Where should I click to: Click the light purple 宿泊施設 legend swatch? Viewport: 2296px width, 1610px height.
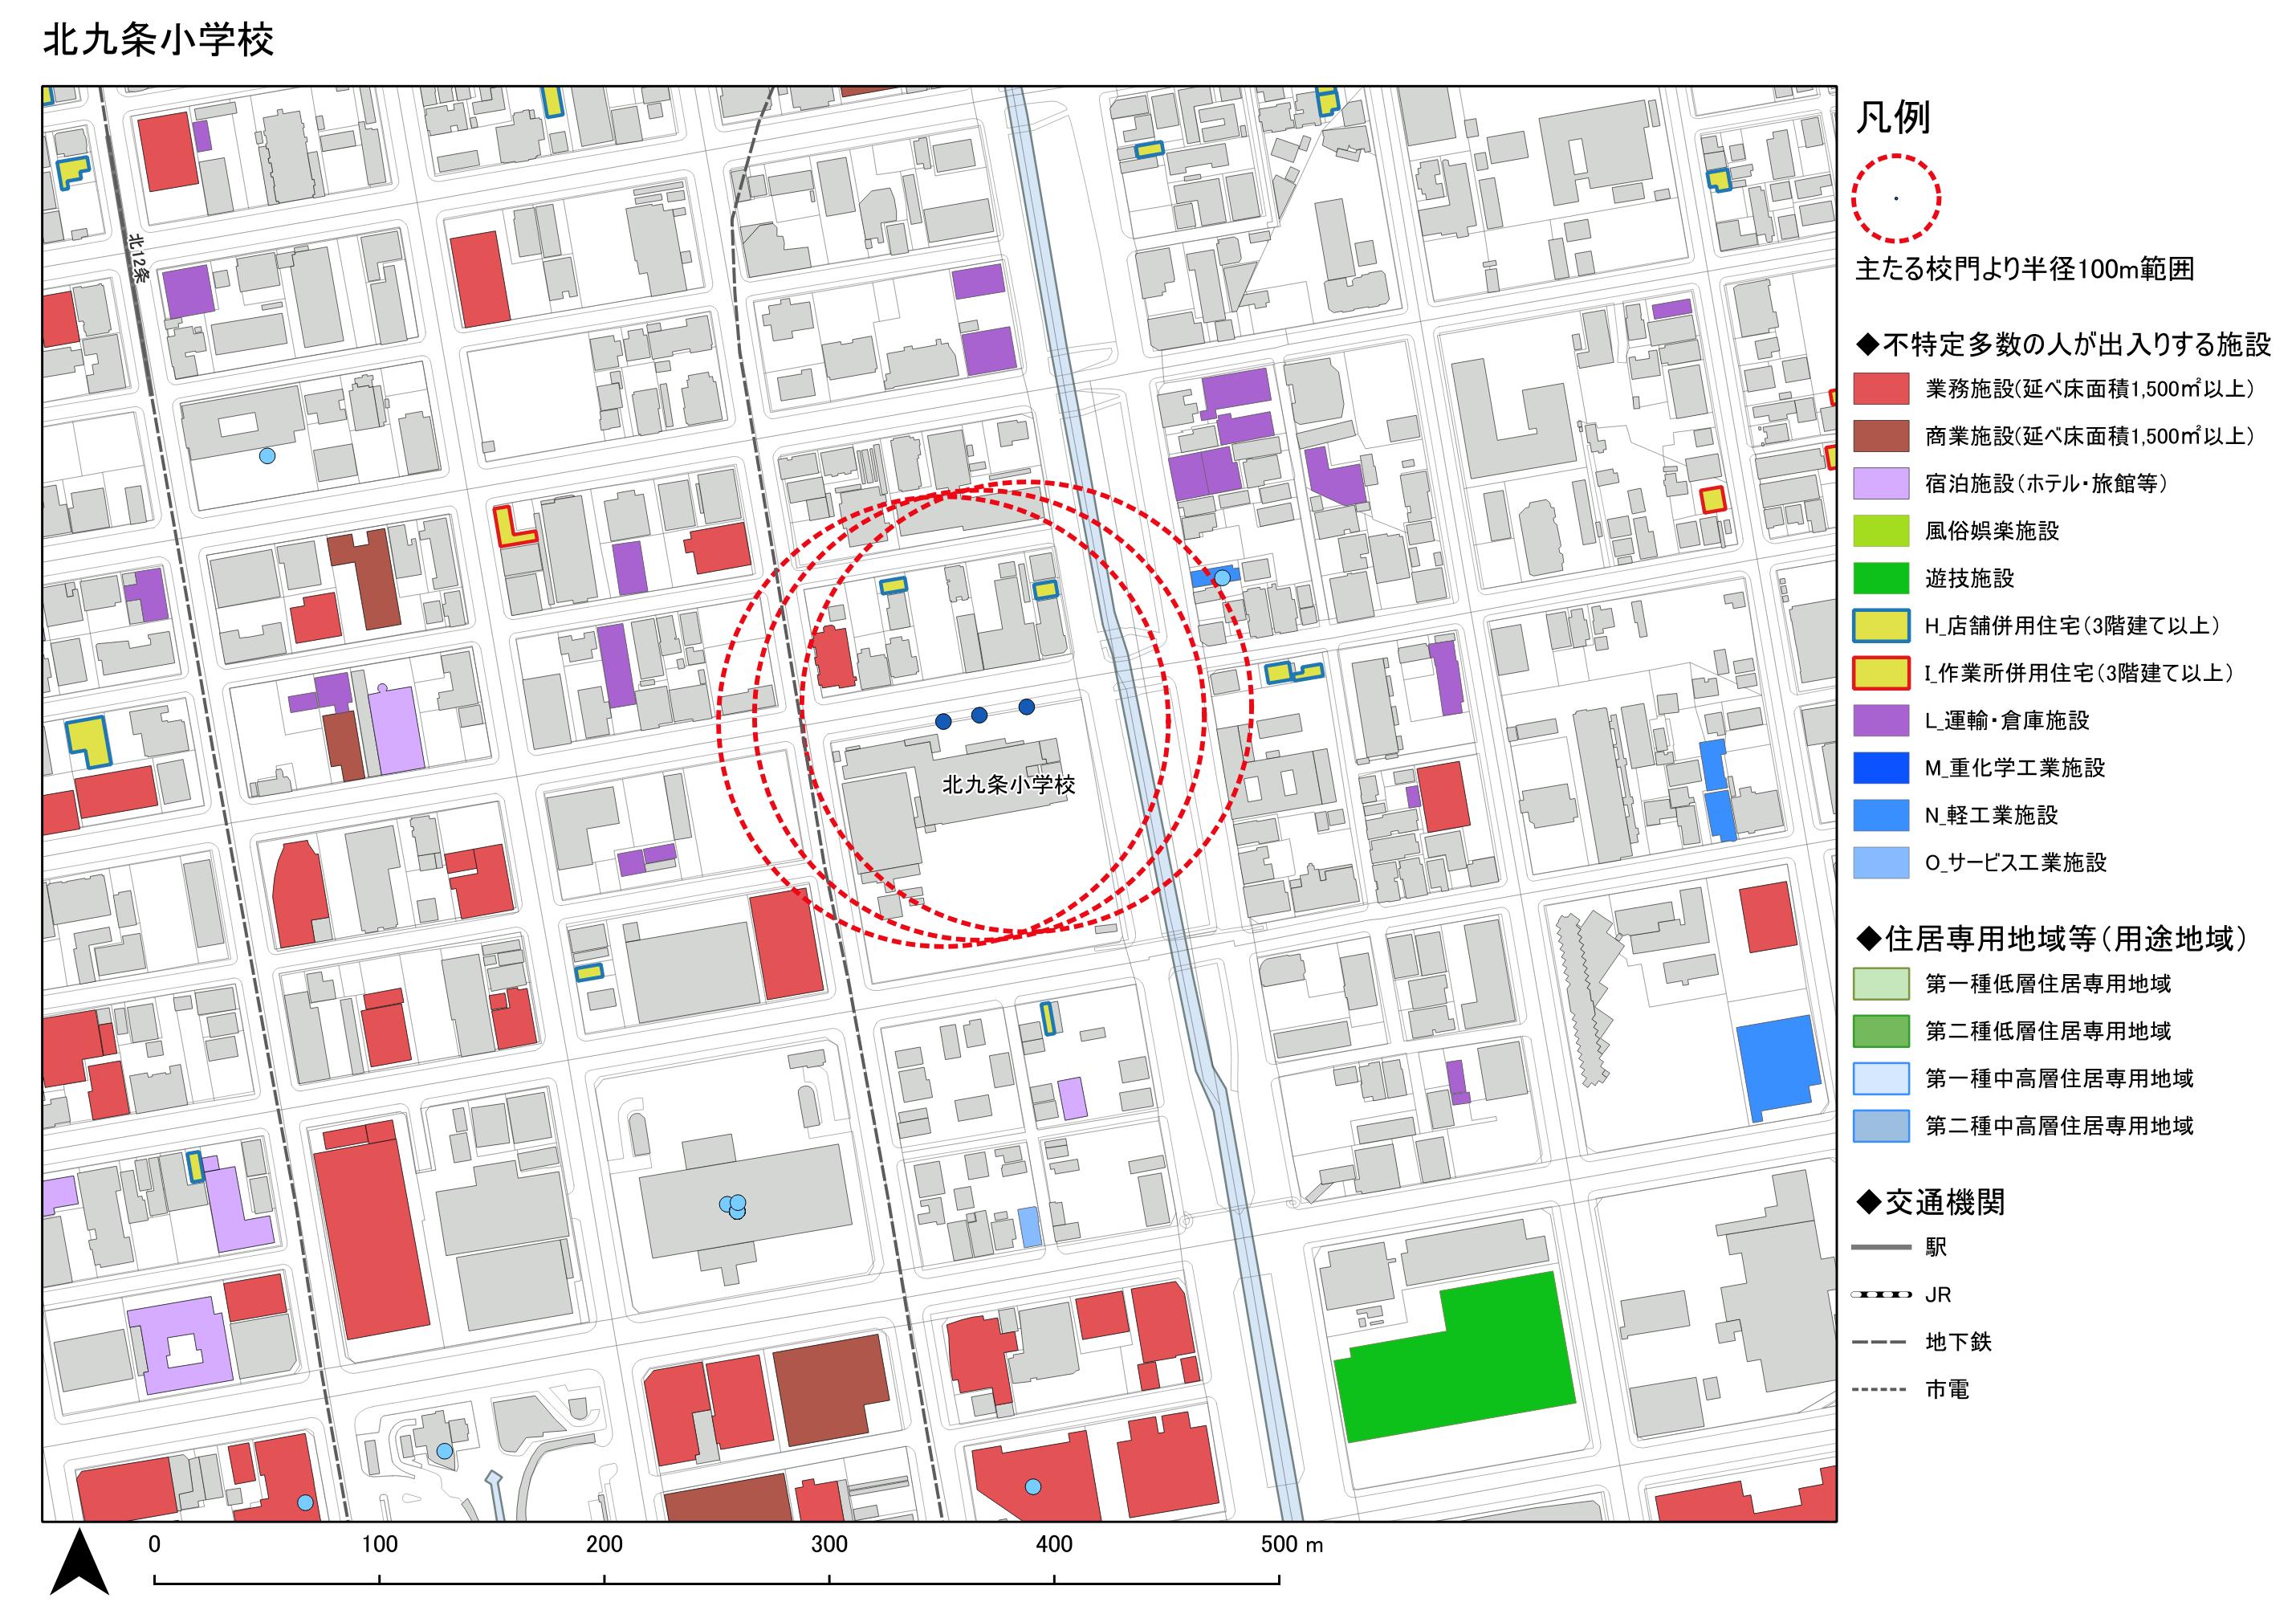coord(1881,484)
